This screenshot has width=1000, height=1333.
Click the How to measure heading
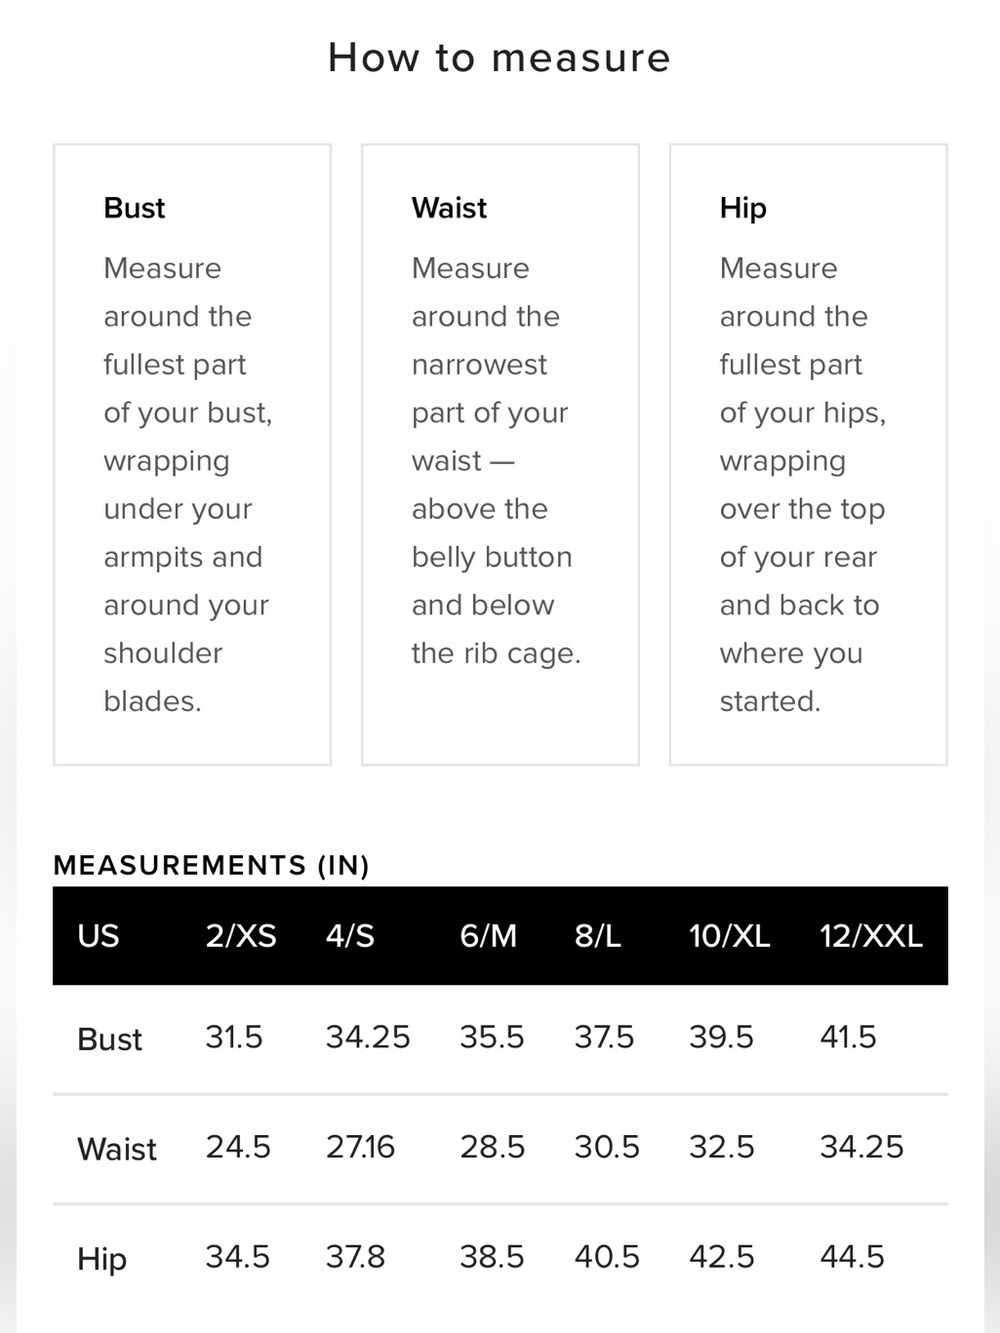[x=499, y=58]
